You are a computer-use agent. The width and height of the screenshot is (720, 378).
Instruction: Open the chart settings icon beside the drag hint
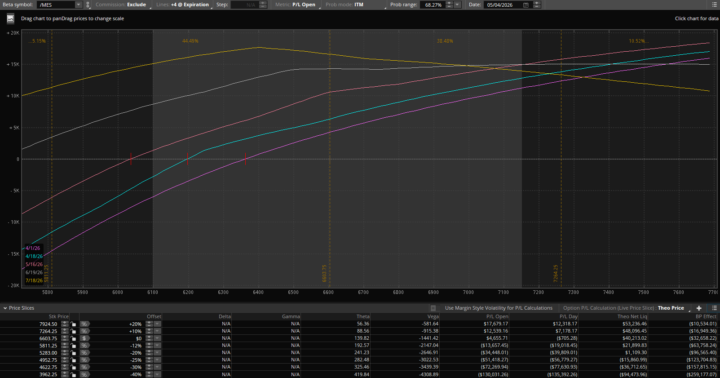(x=10, y=18)
